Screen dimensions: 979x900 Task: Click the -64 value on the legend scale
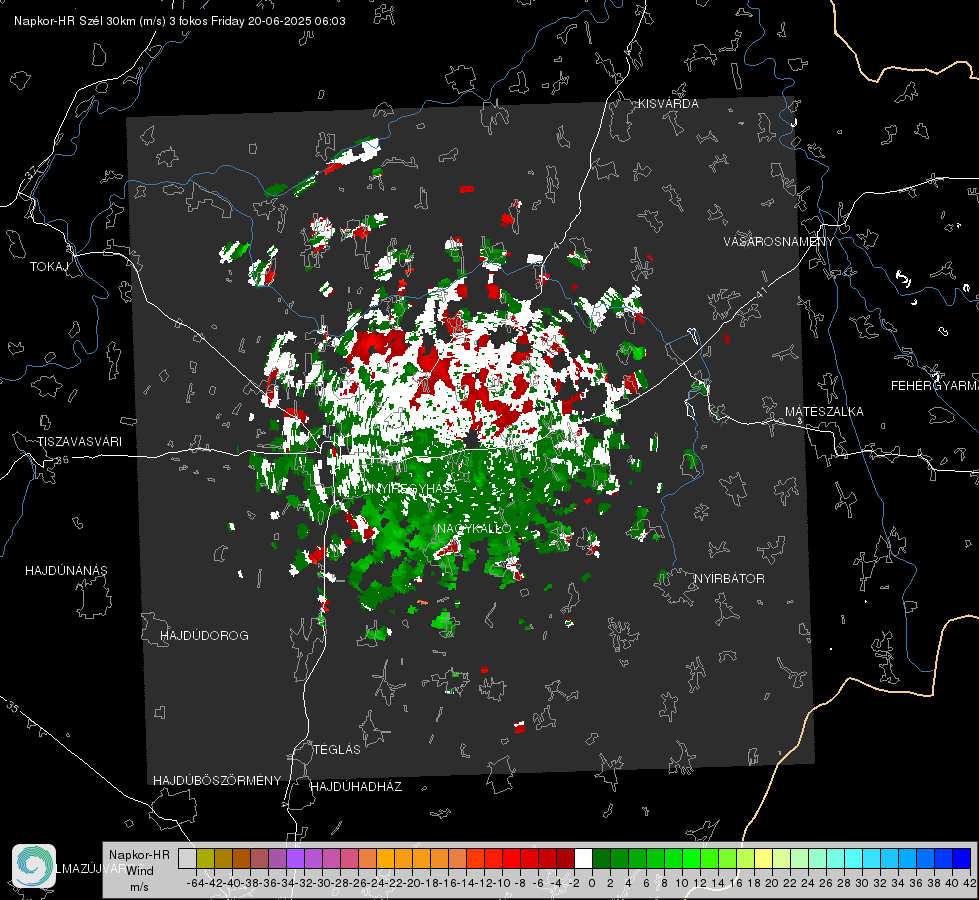pyautogui.click(x=194, y=883)
